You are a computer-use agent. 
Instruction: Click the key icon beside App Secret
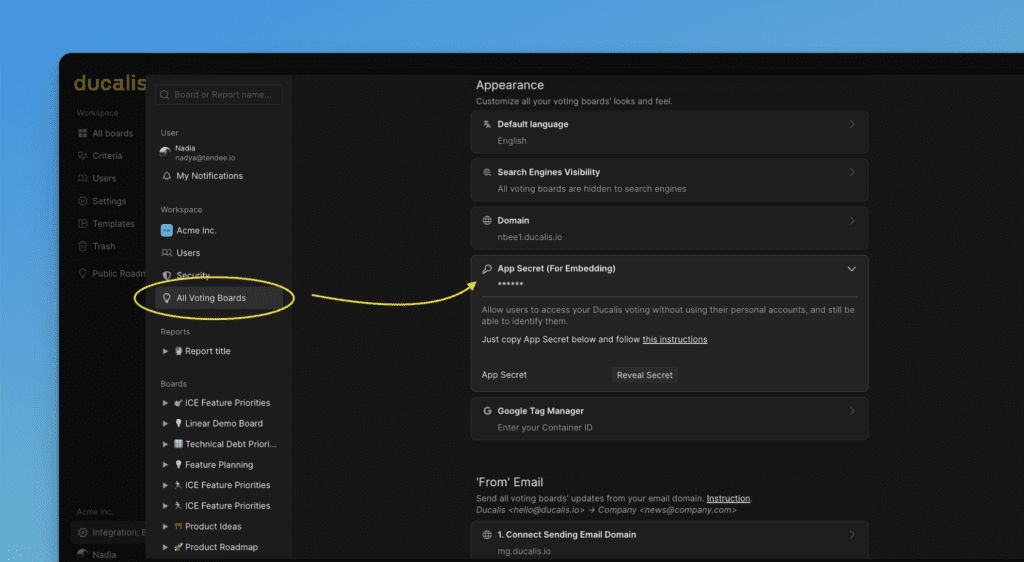(487, 269)
